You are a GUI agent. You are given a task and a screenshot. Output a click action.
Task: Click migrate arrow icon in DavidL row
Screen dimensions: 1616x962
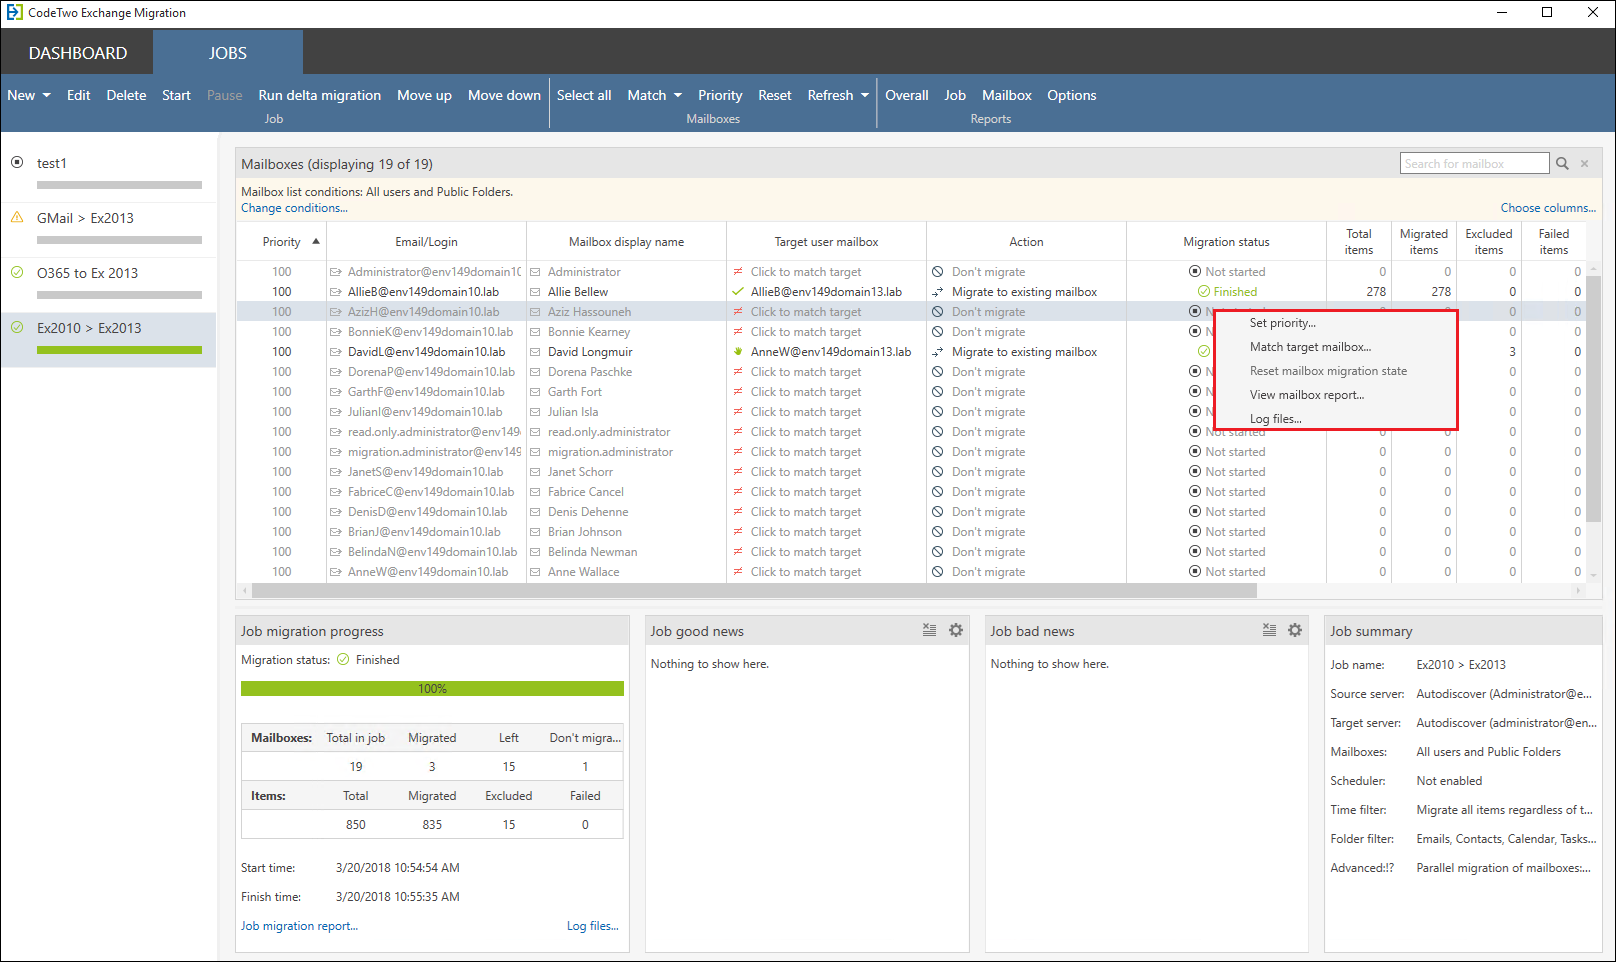pyautogui.click(x=938, y=352)
